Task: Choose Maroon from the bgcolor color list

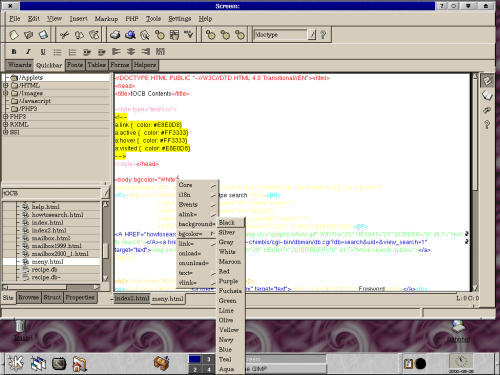Action: pyautogui.click(x=231, y=262)
